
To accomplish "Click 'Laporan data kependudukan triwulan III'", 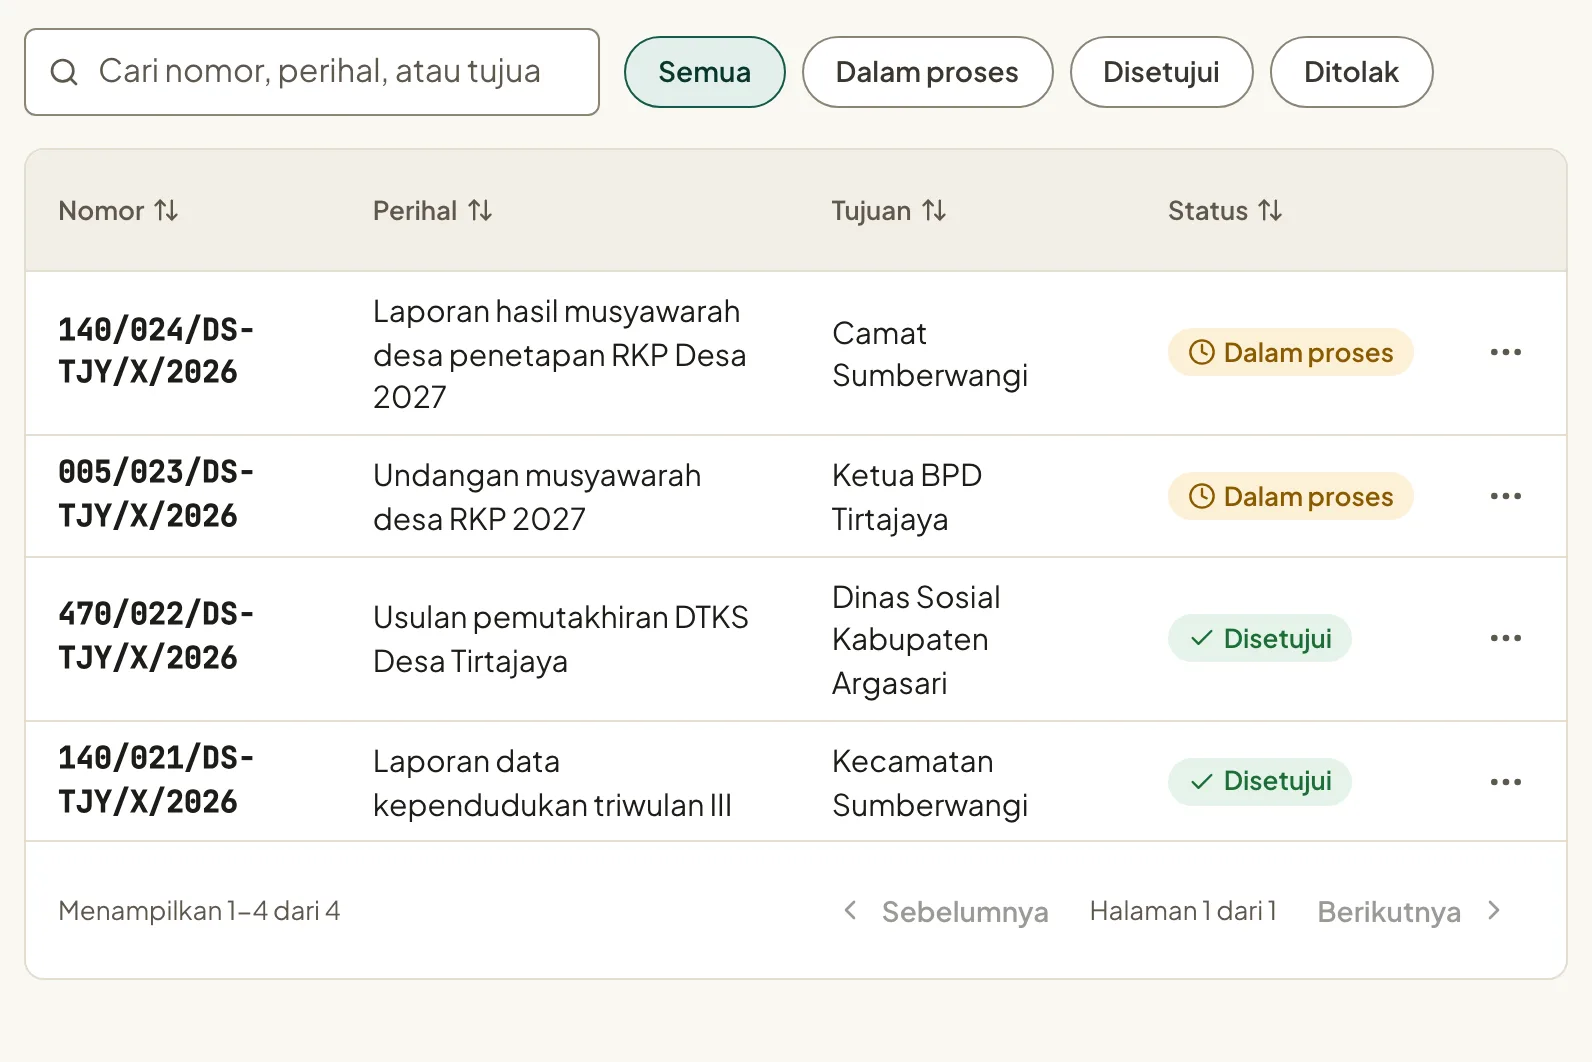I will click(552, 783).
